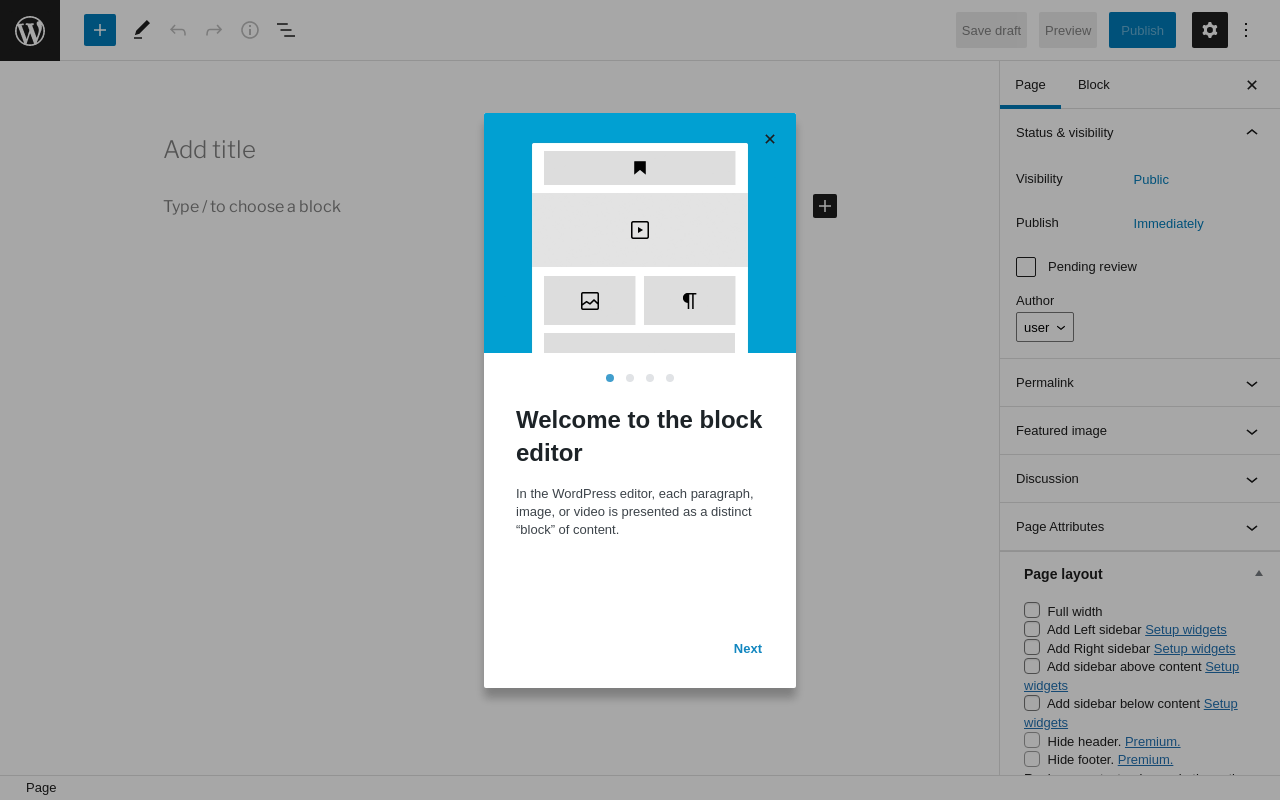Redo the last change

(214, 30)
